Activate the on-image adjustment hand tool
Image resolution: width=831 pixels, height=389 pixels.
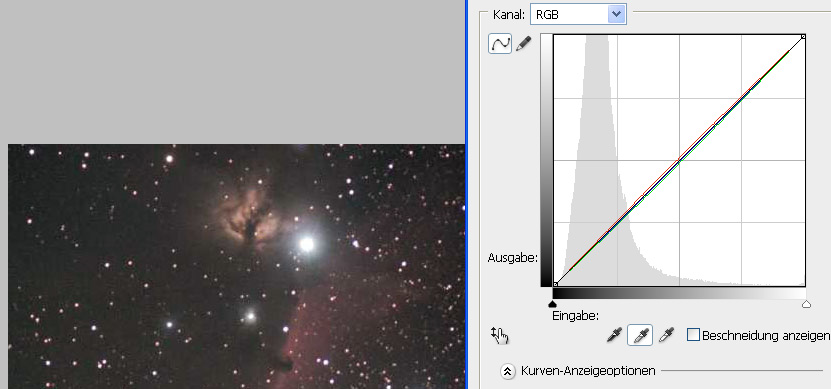coord(500,335)
